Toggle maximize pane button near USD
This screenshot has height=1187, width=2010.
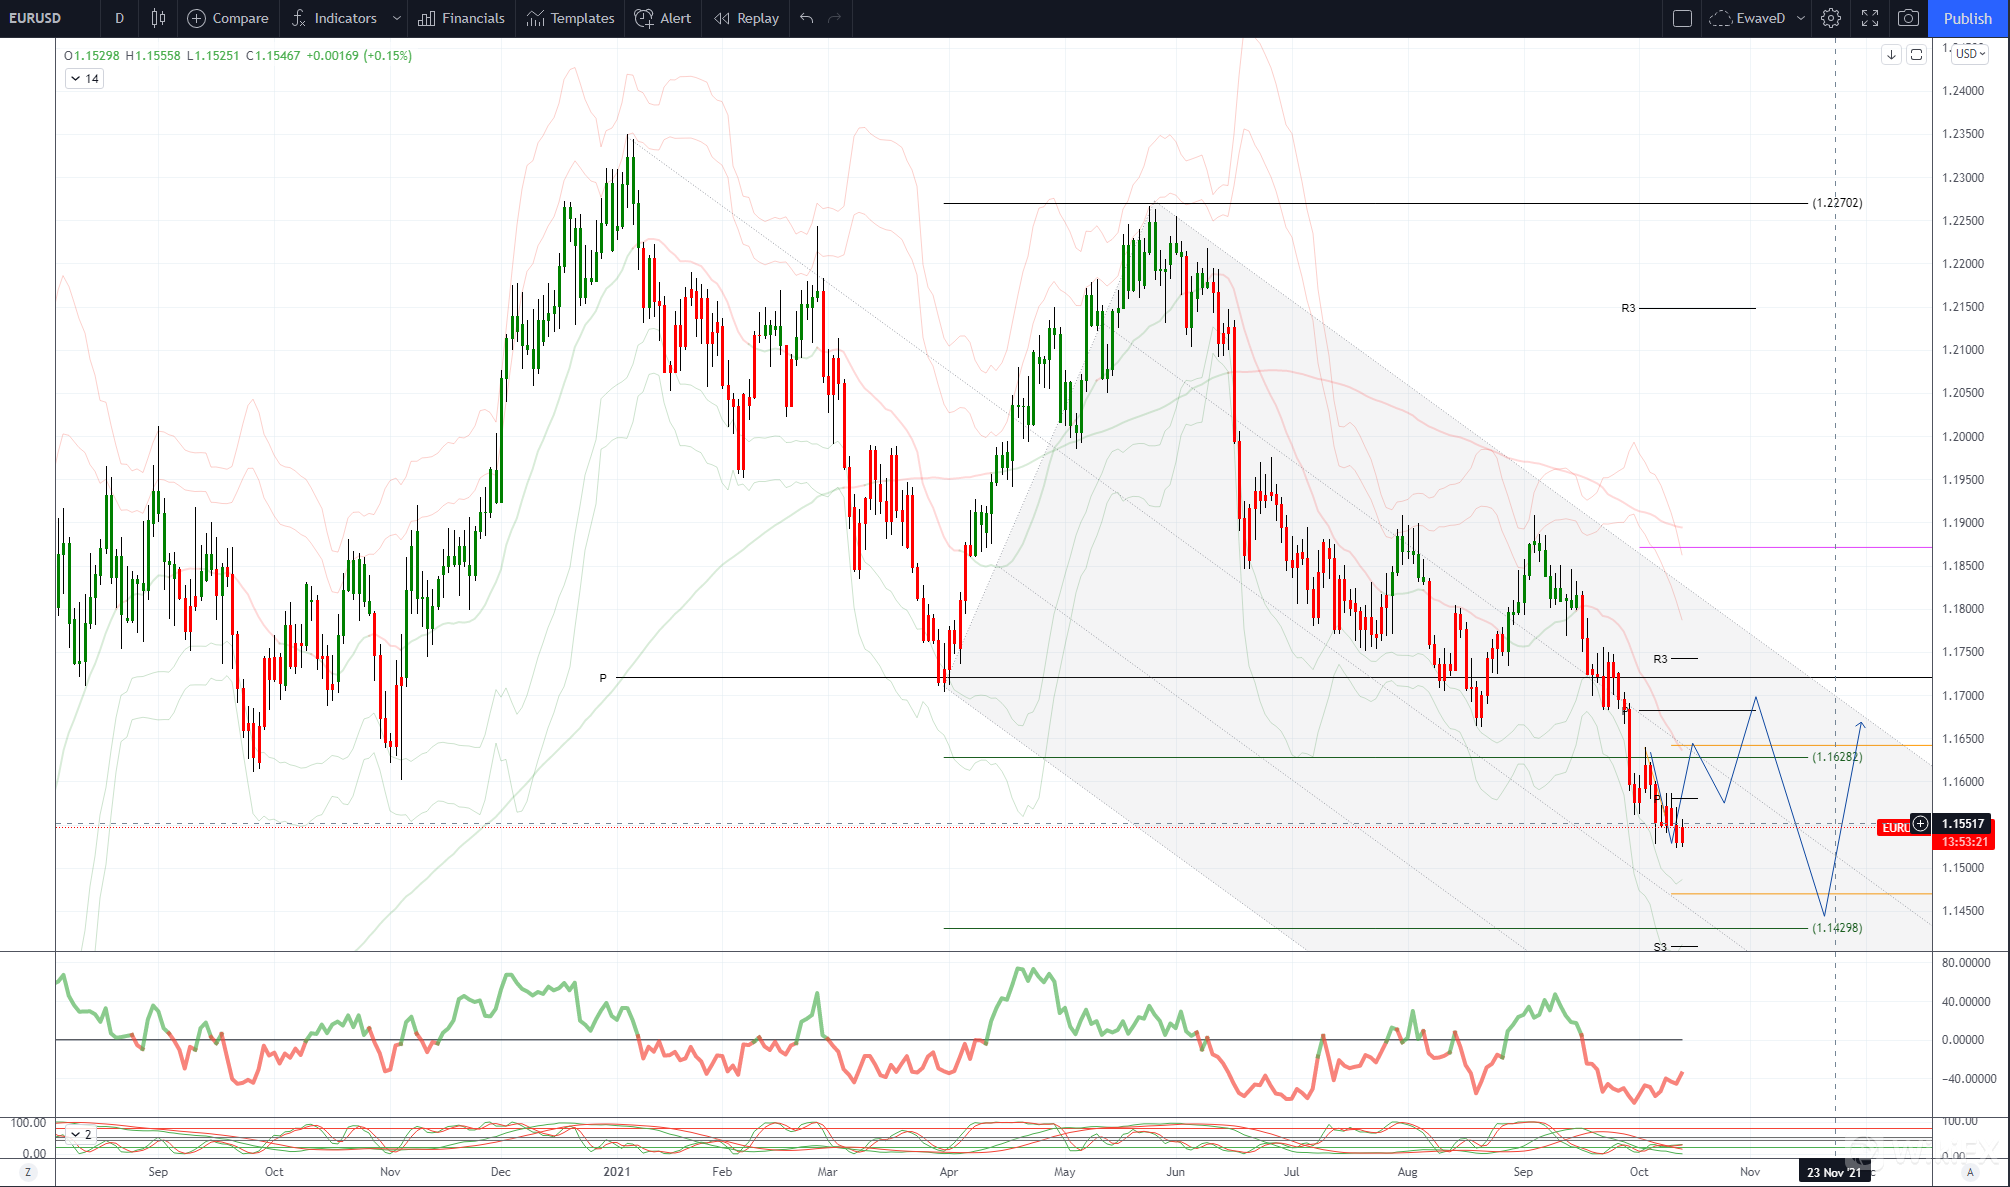click(x=1916, y=55)
